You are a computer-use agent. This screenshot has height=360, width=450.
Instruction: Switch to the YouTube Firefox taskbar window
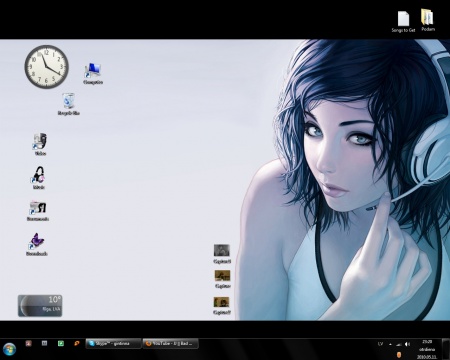(171, 344)
